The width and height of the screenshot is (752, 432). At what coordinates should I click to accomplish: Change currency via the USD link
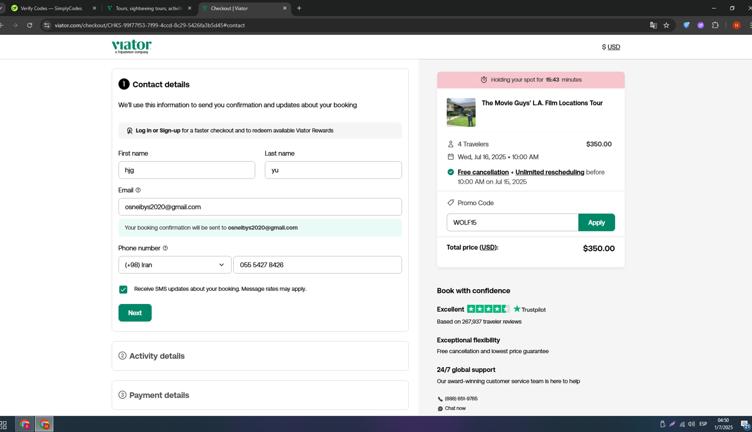tap(613, 47)
